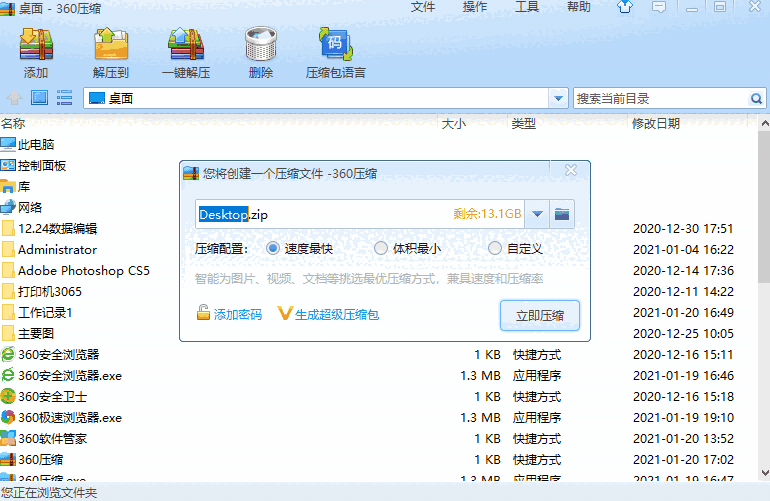Image resolution: width=770 pixels, height=501 pixels.
Task: Select the 360安全卫士 shortcut icon
Action: 8,396
